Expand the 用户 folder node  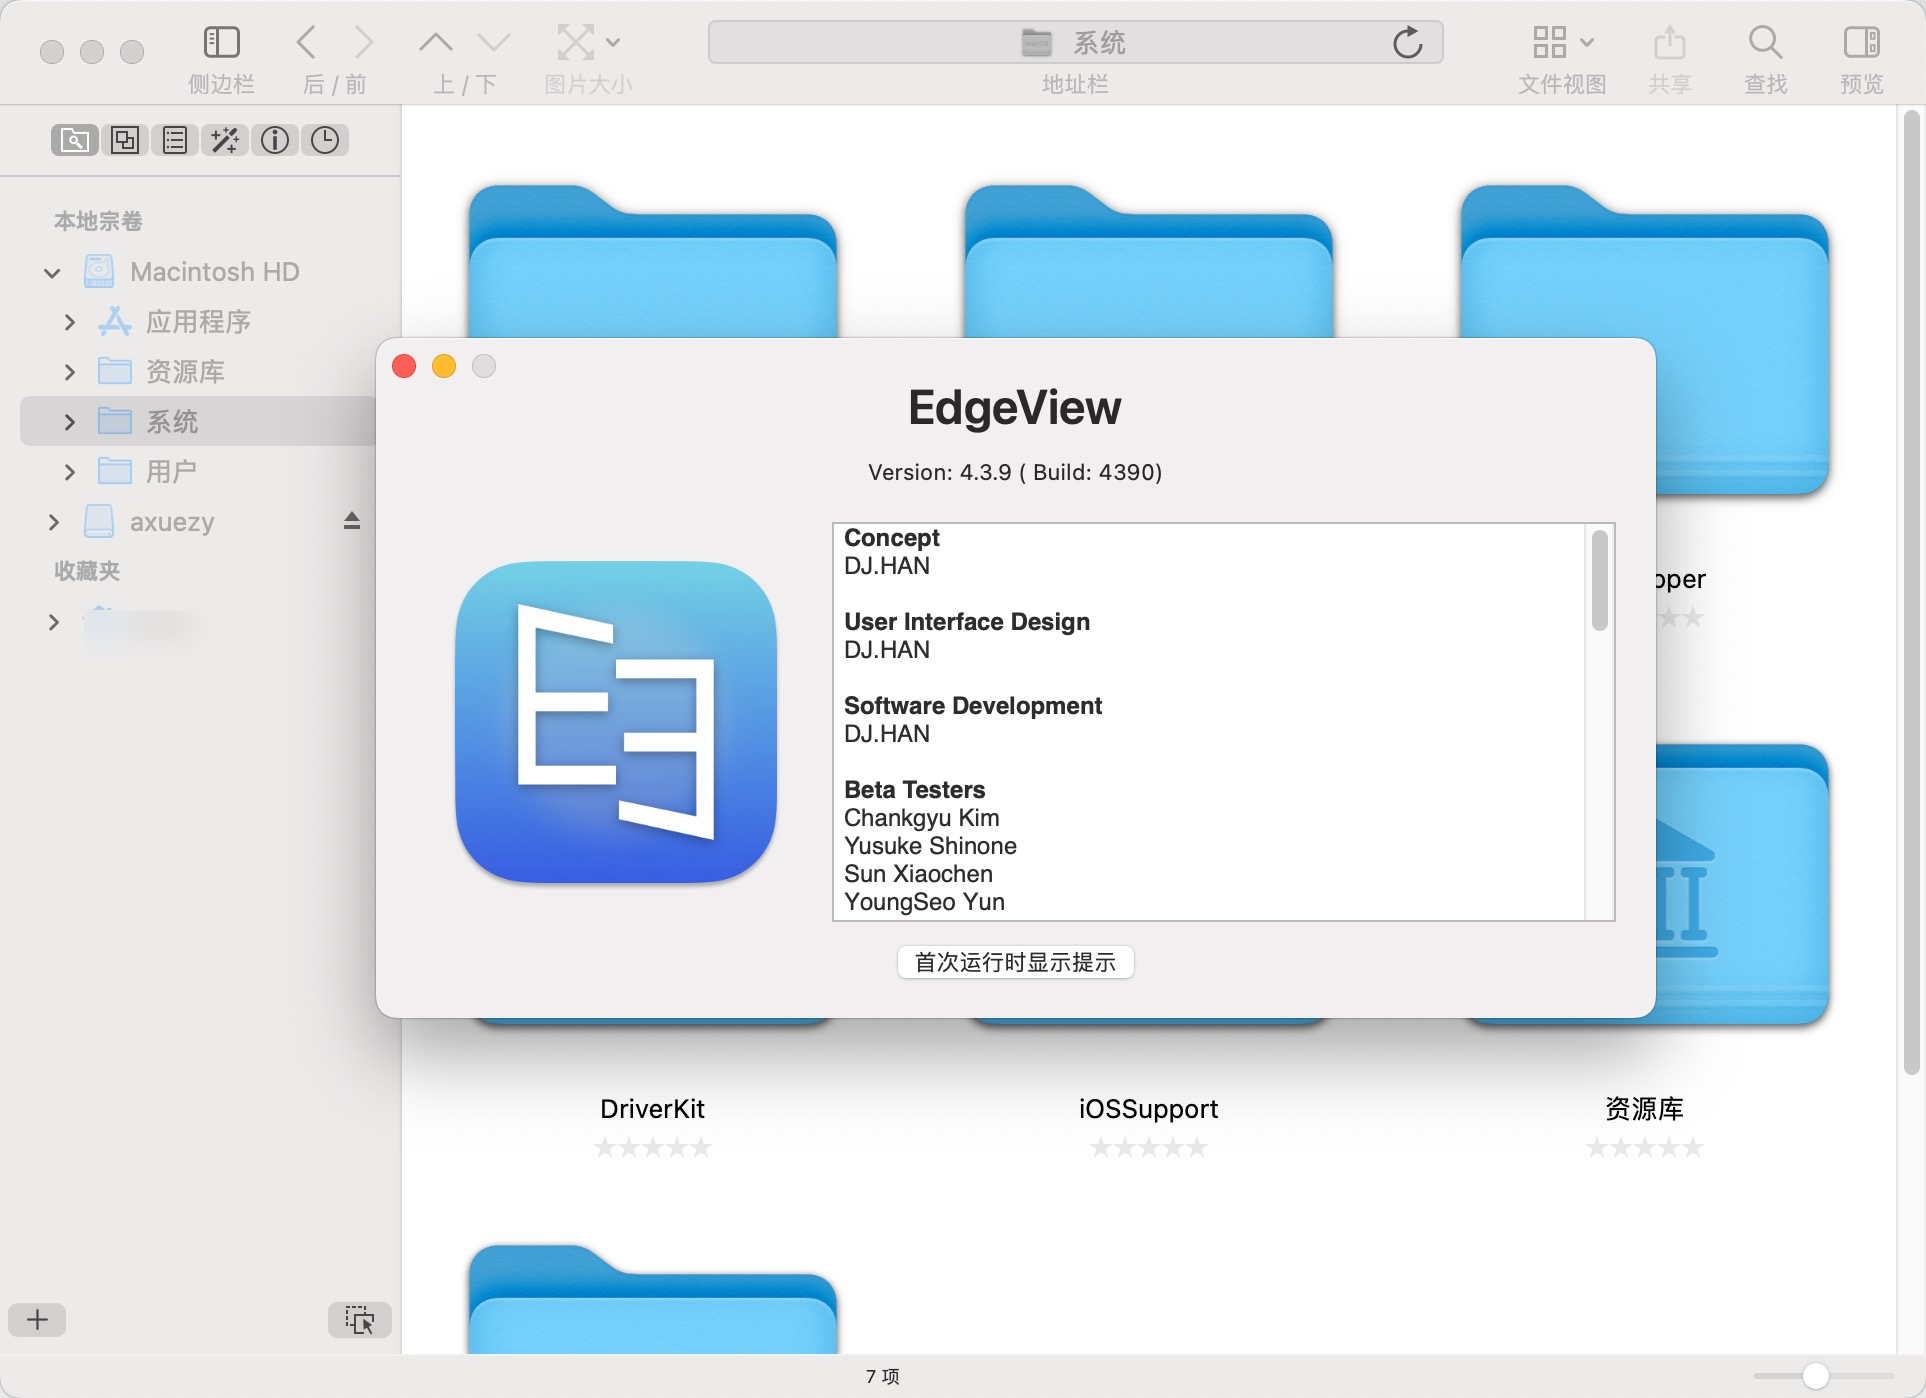click(x=69, y=472)
